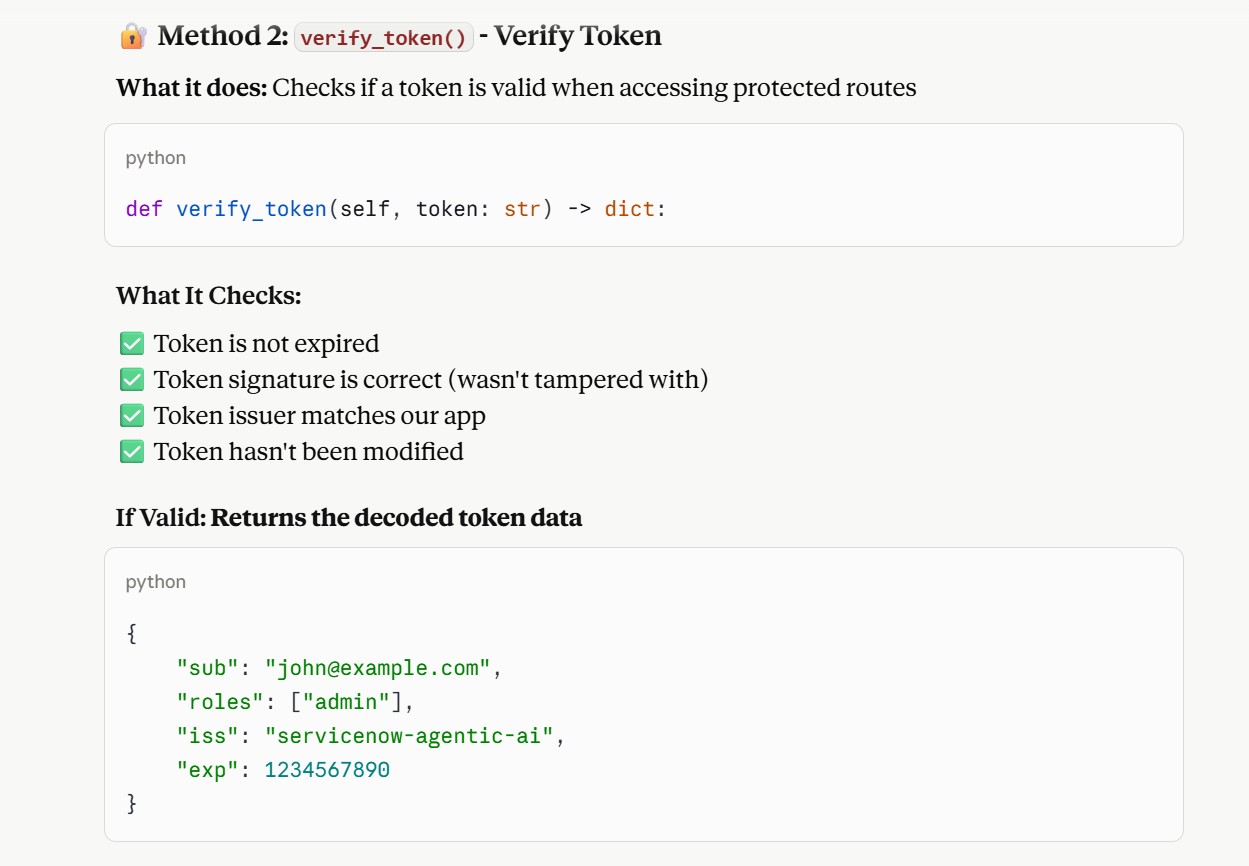Click the What It Checks heading
This screenshot has height=866, width=1249.
(208, 296)
